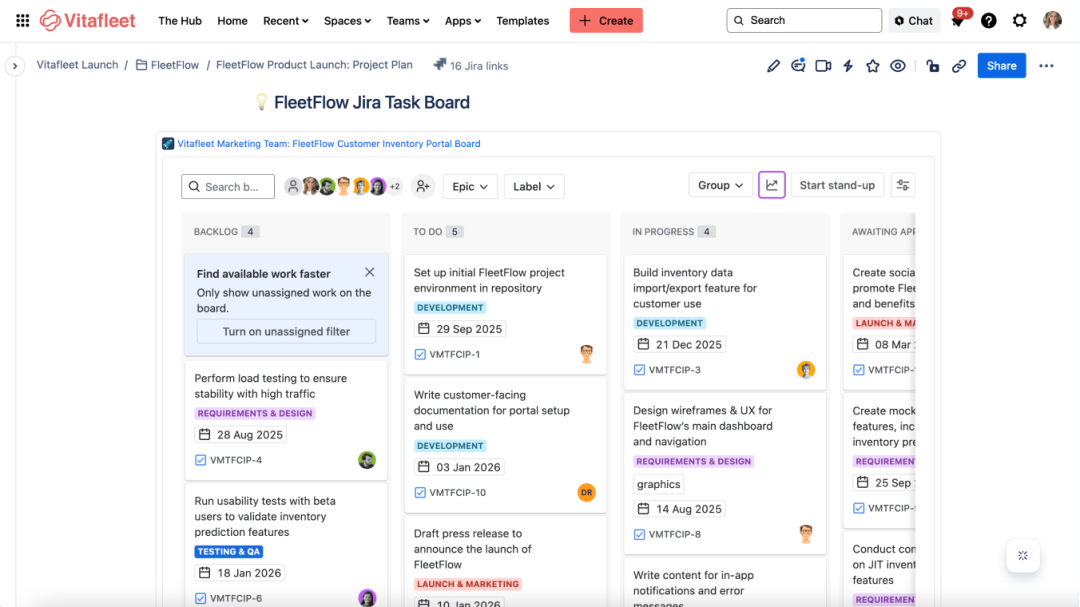This screenshot has height=607, width=1080.
Task: Click the LAUNCH & MARKETING tag on press release card
Action: click(468, 584)
